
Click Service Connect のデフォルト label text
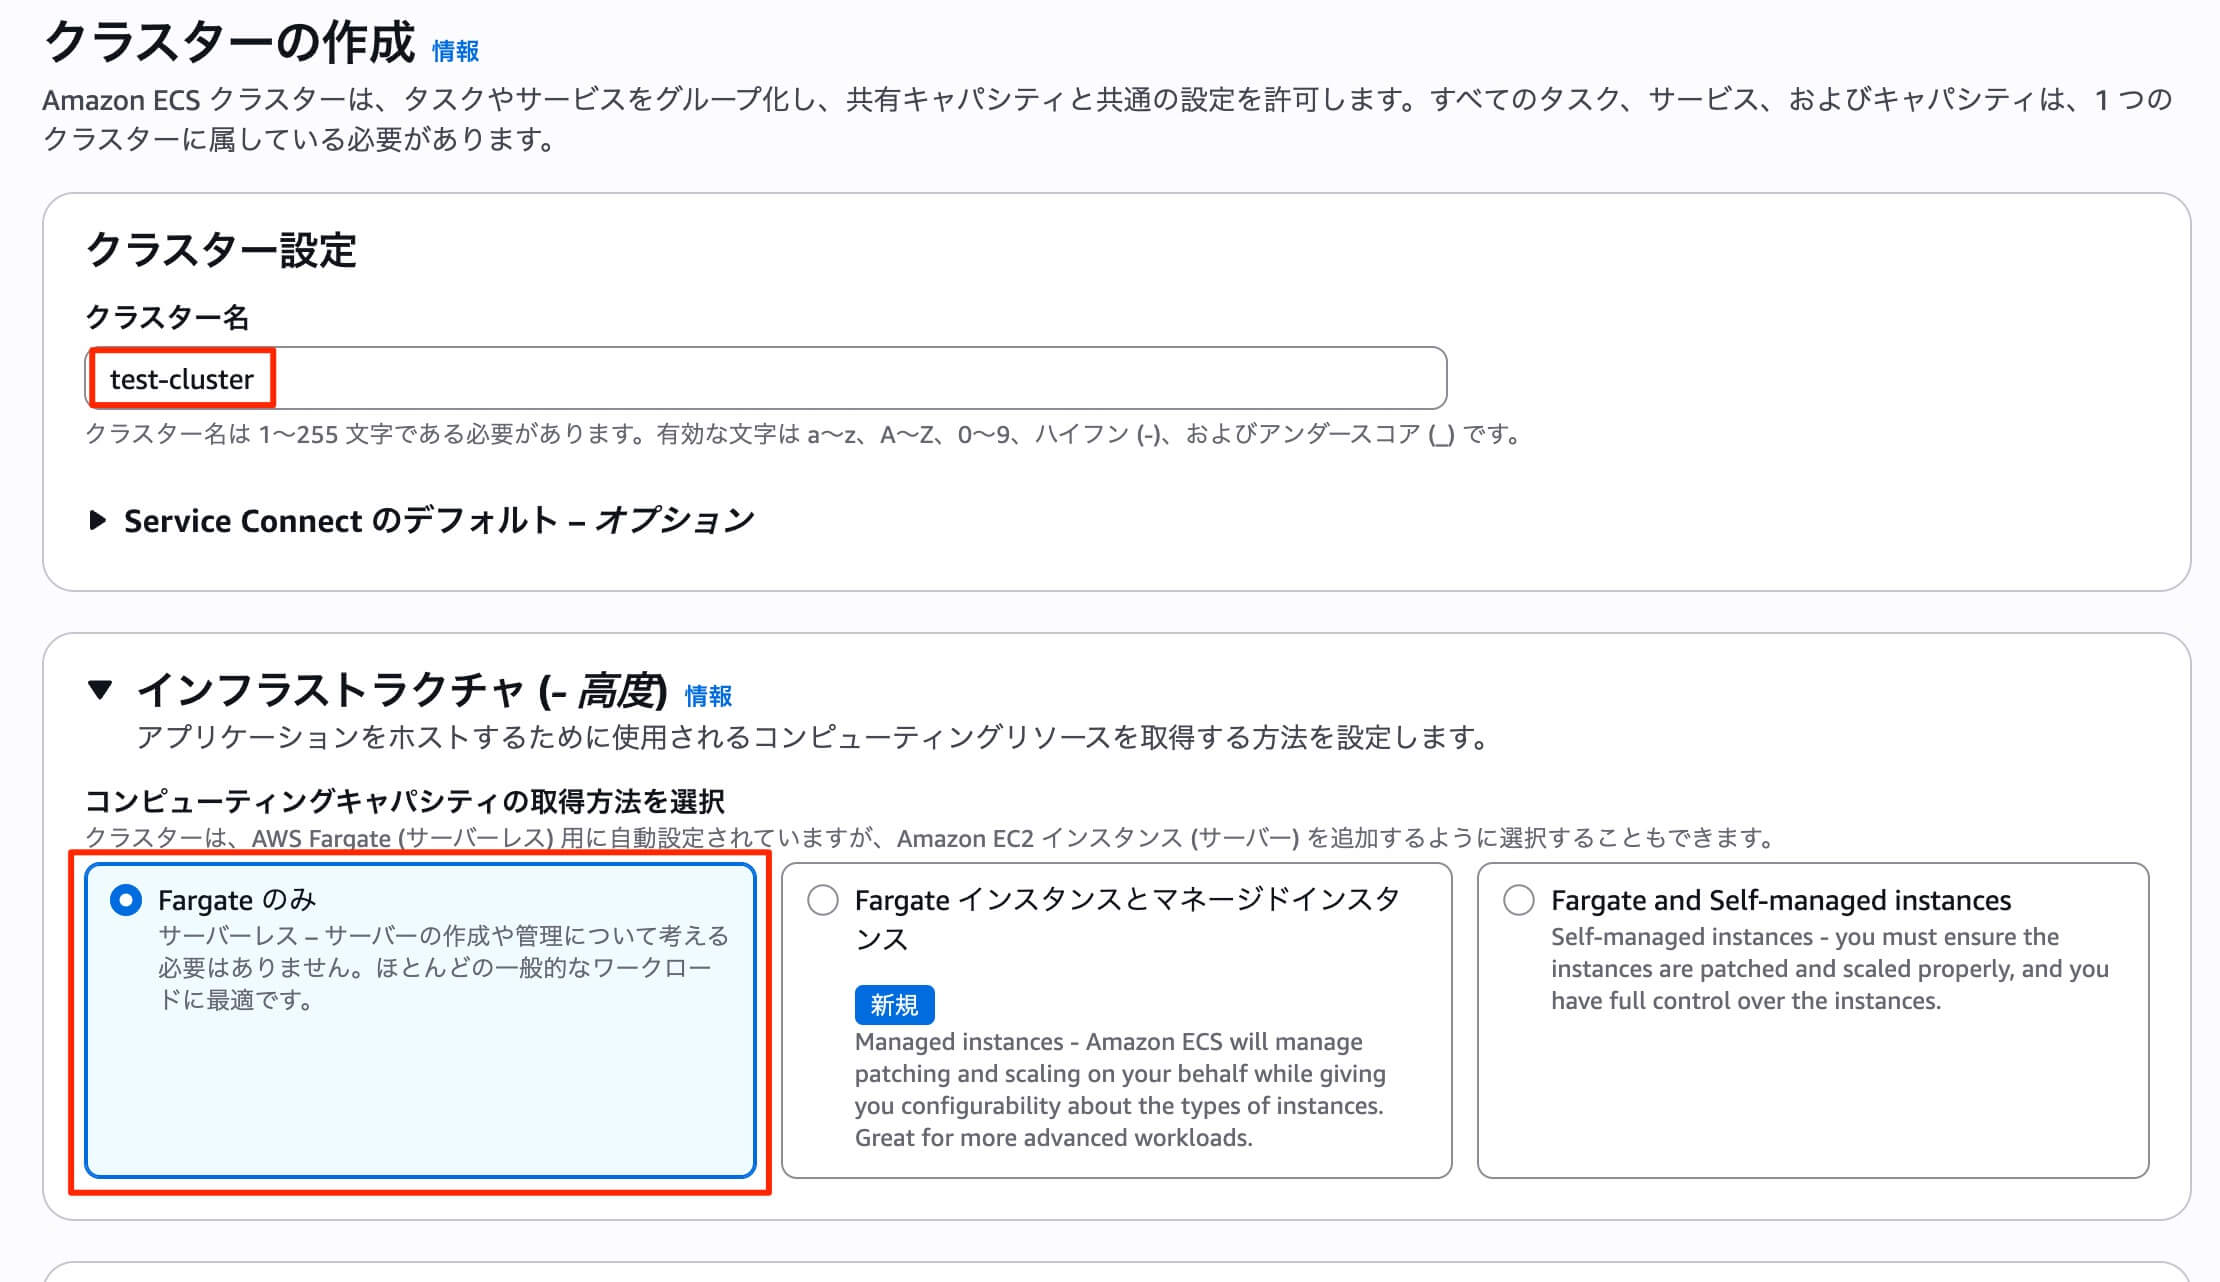coord(438,521)
